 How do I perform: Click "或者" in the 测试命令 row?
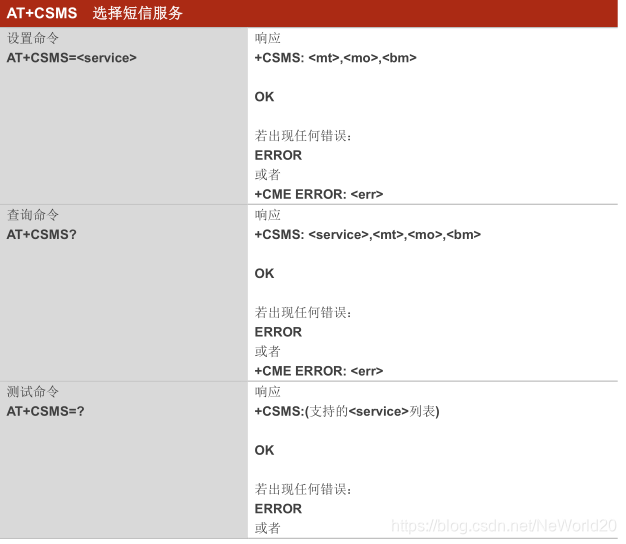(x=267, y=528)
